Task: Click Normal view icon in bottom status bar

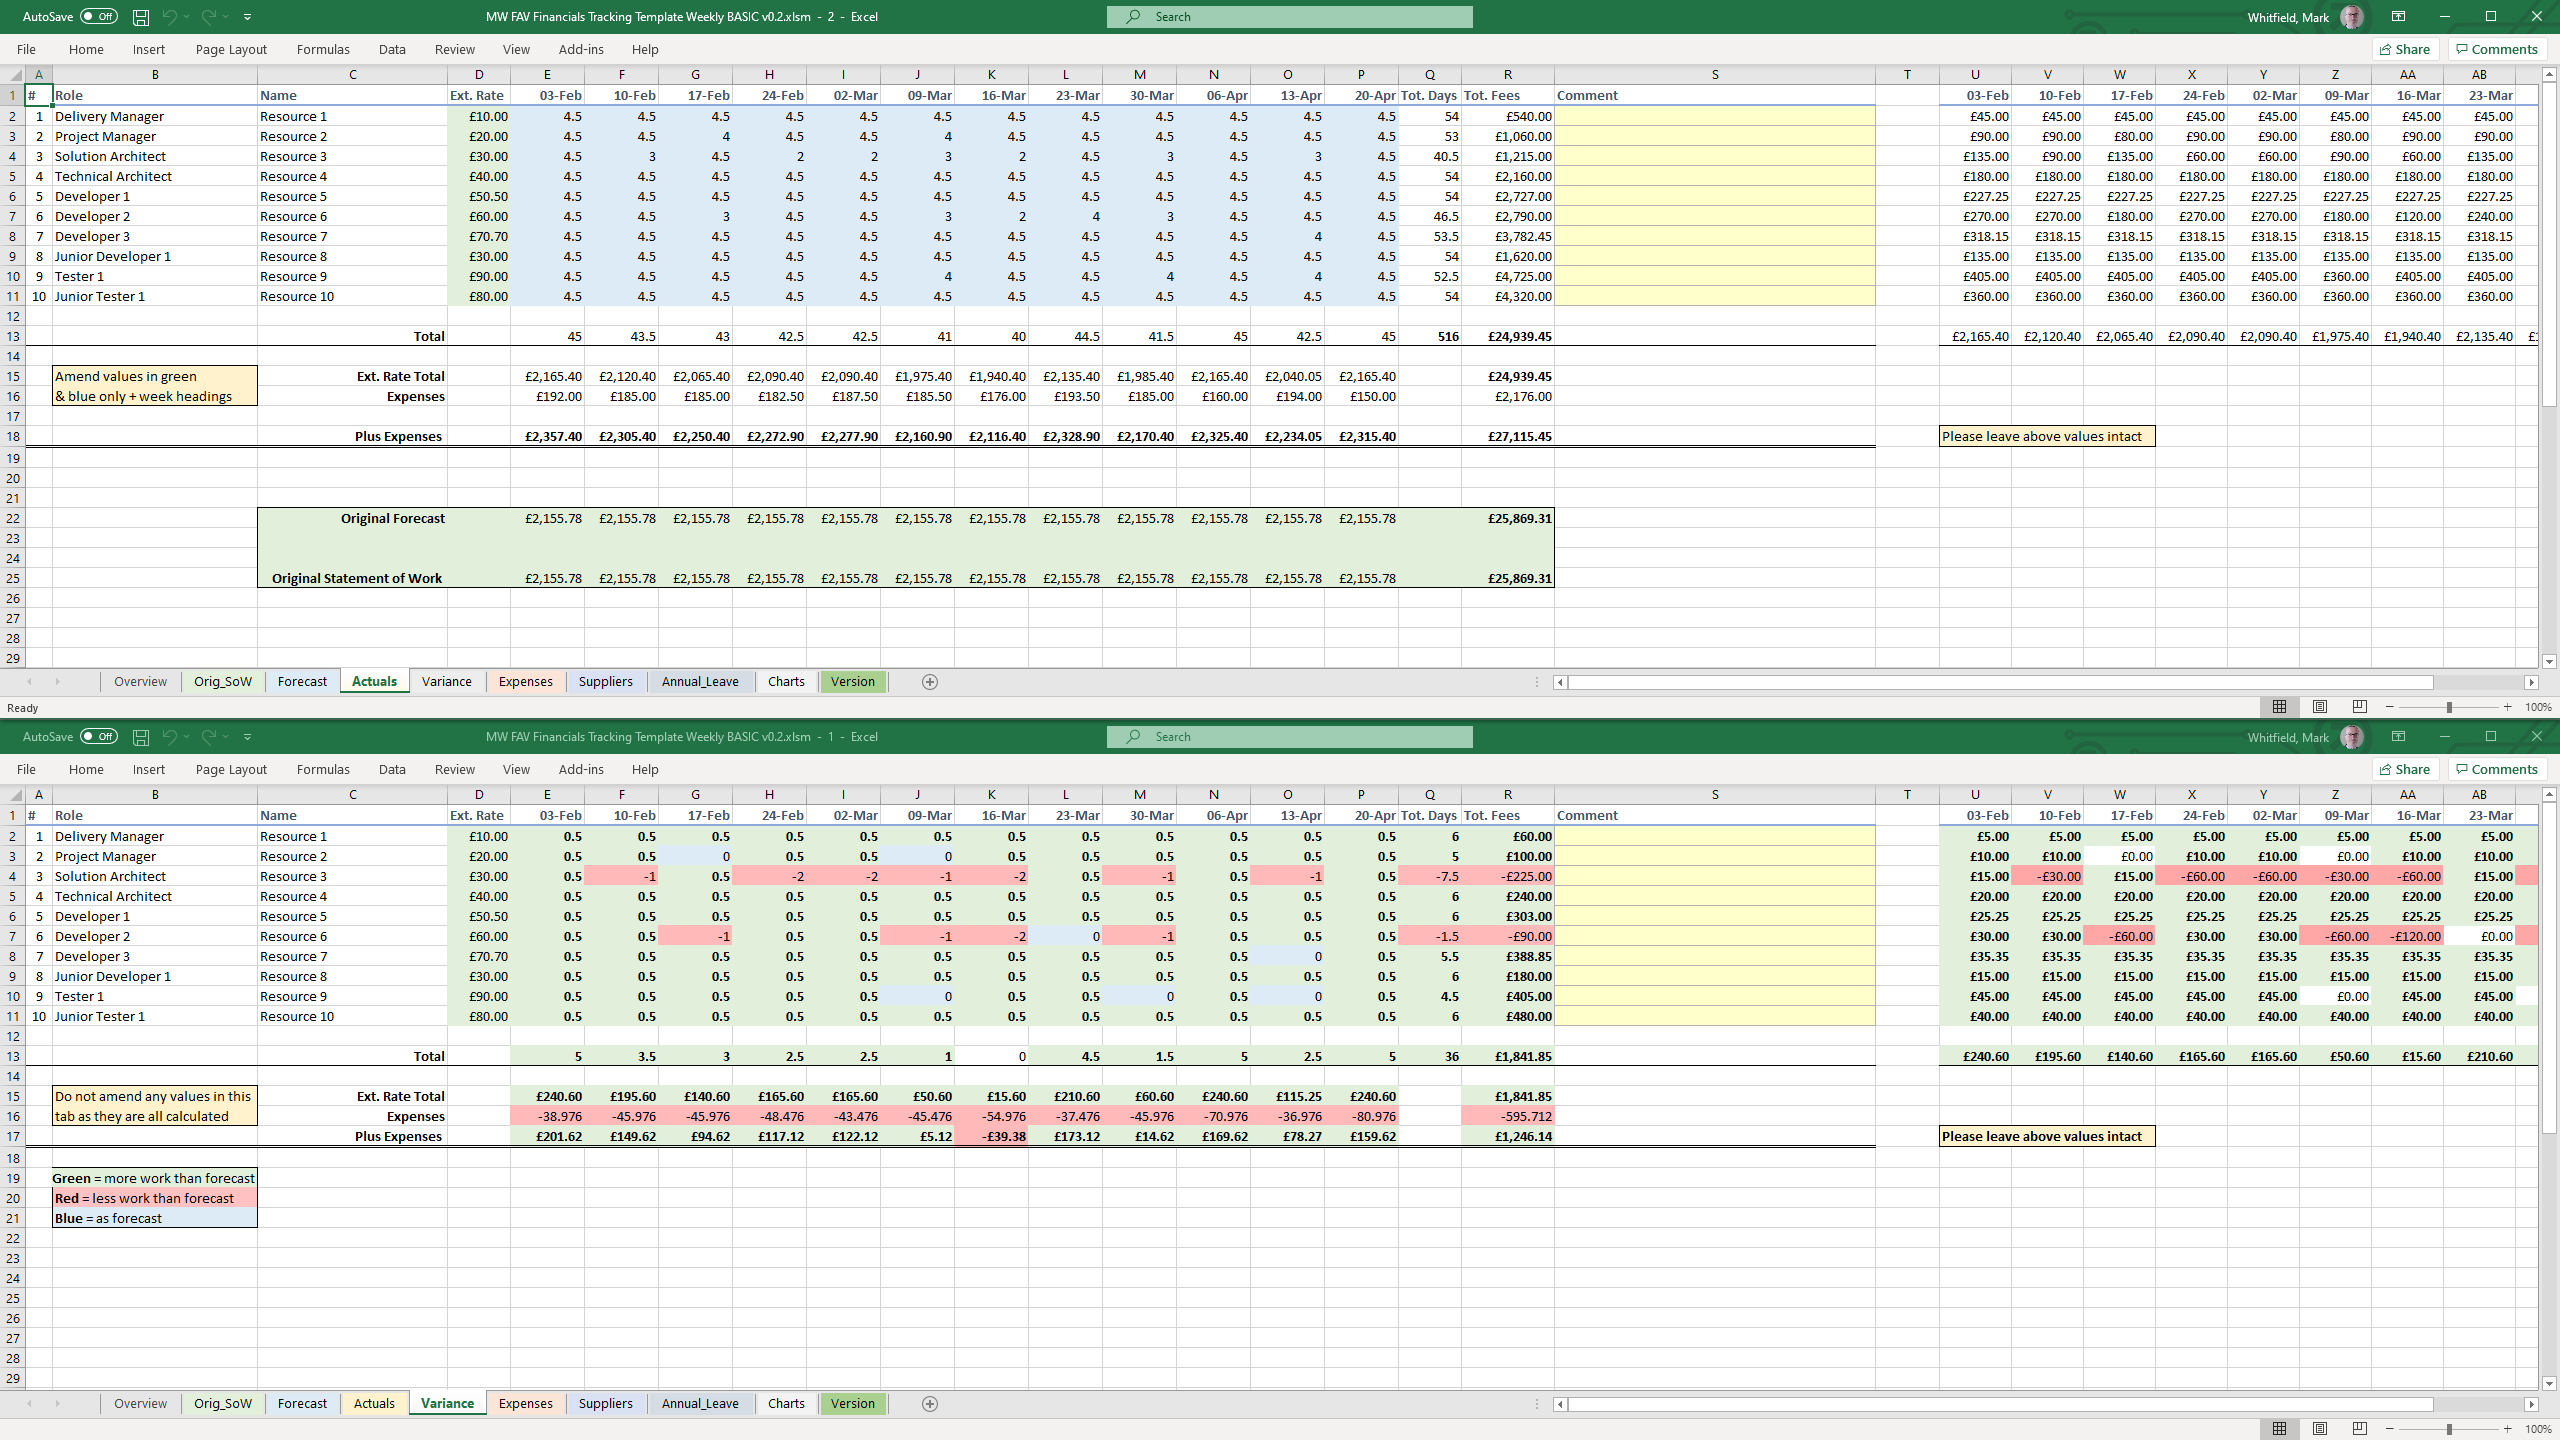Action: coord(2279,1429)
